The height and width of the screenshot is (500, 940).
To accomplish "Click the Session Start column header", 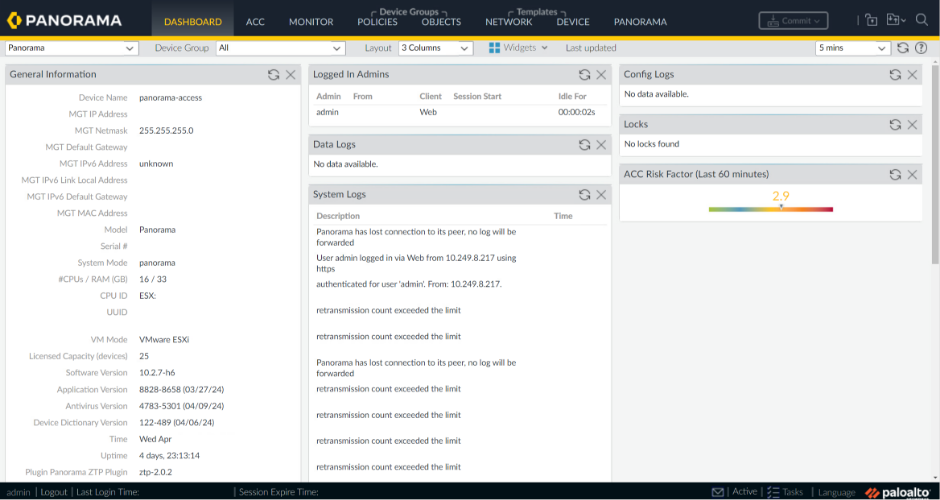I will pos(477,96).
